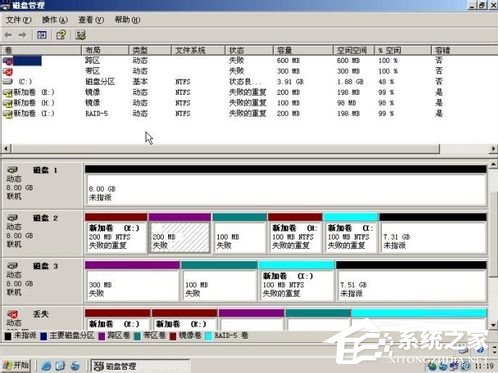Click the % 空闲 column header
The width and height of the screenshot is (498, 373).
[403, 50]
